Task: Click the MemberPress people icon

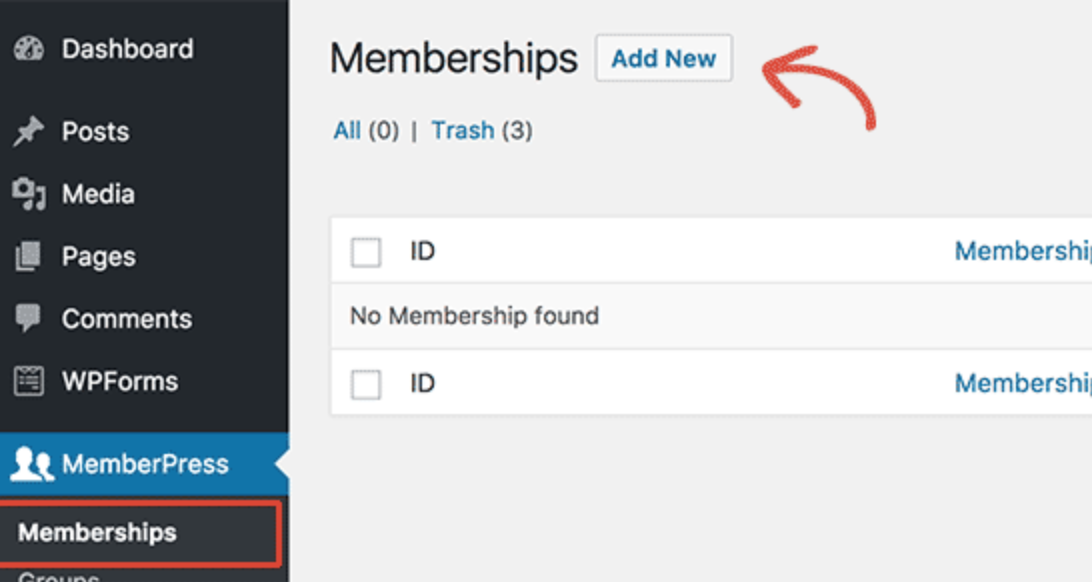Action: [x=32, y=464]
